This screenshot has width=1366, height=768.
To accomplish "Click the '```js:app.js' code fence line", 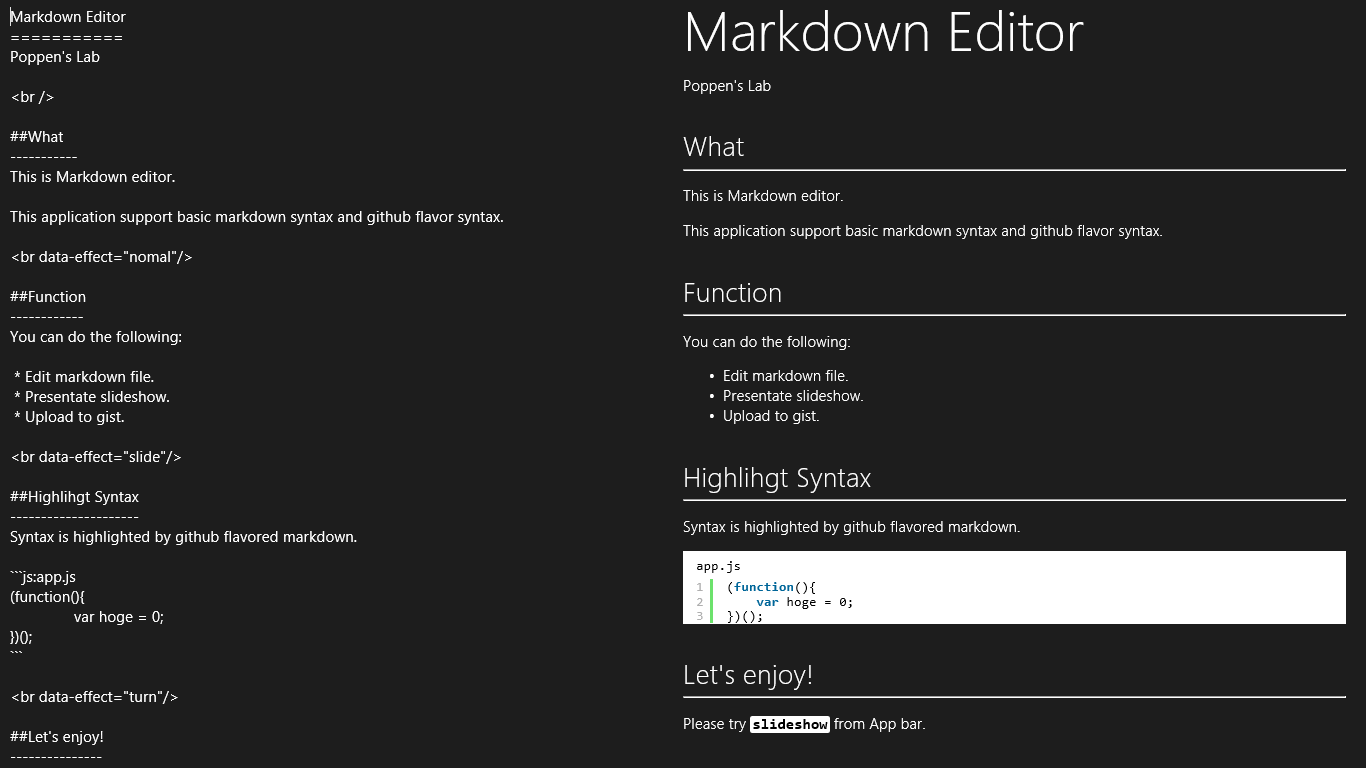I will click(43, 577).
